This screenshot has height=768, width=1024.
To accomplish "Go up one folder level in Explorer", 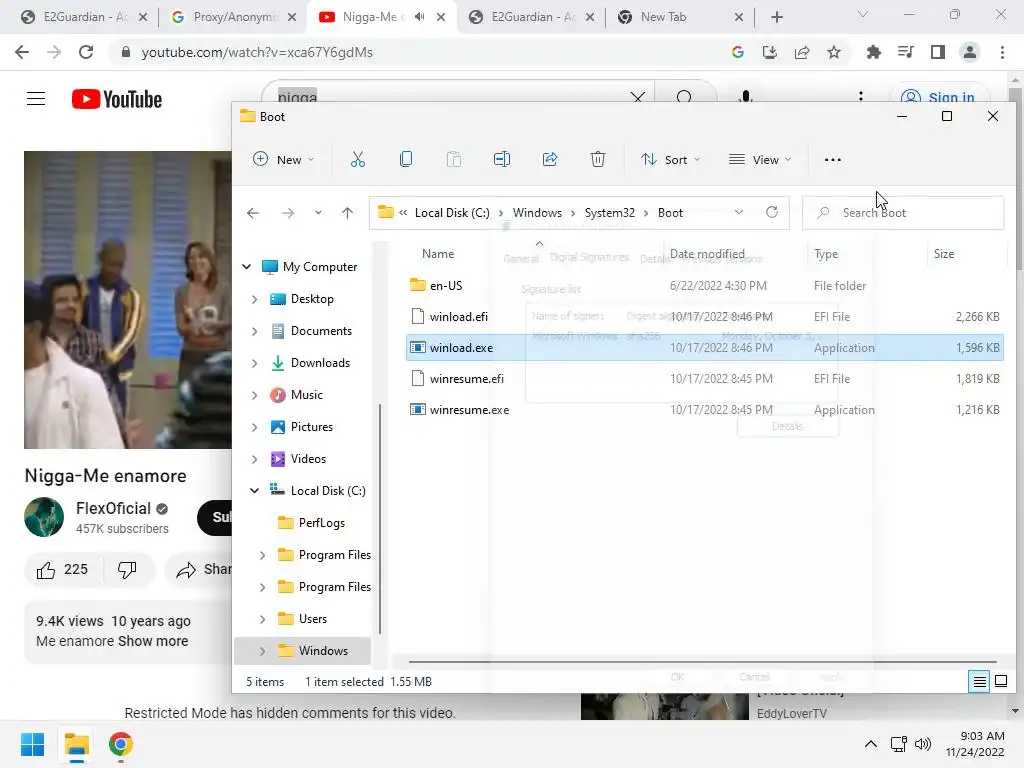I will click(347, 213).
